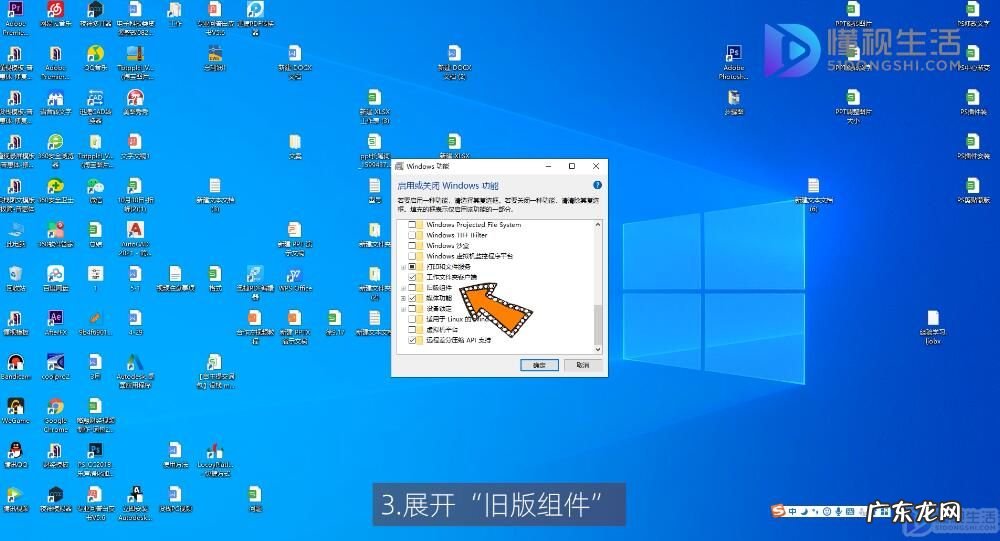The image size is (1000, 541).
Task: Minimize the Windows 功能 dialog
Action: (548, 166)
